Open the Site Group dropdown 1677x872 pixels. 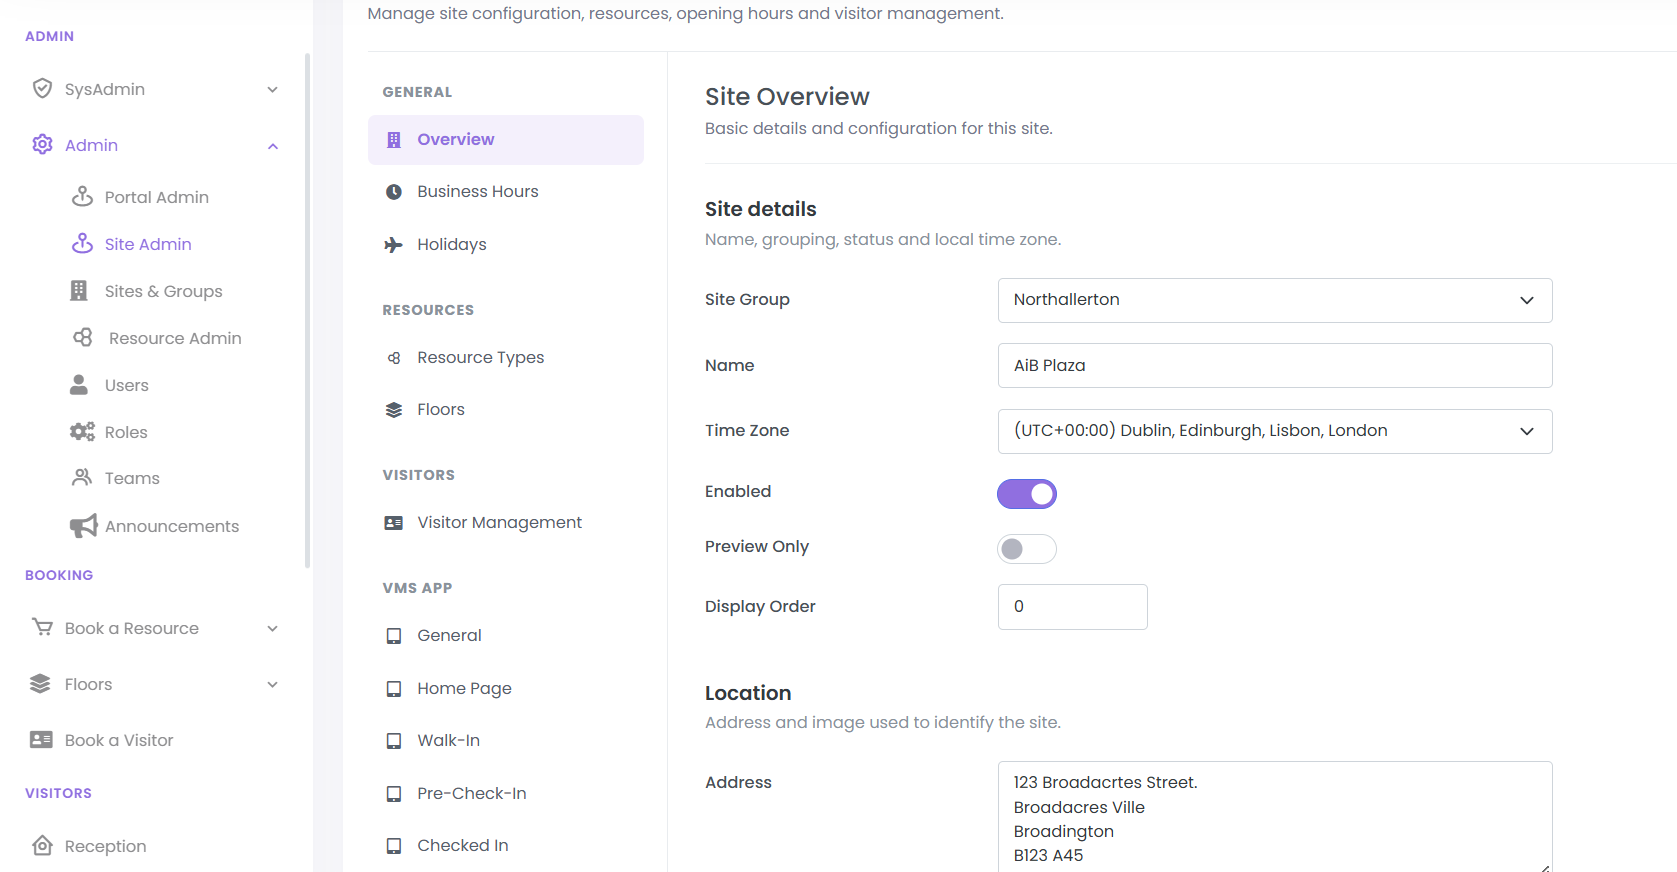[1275, 300]
